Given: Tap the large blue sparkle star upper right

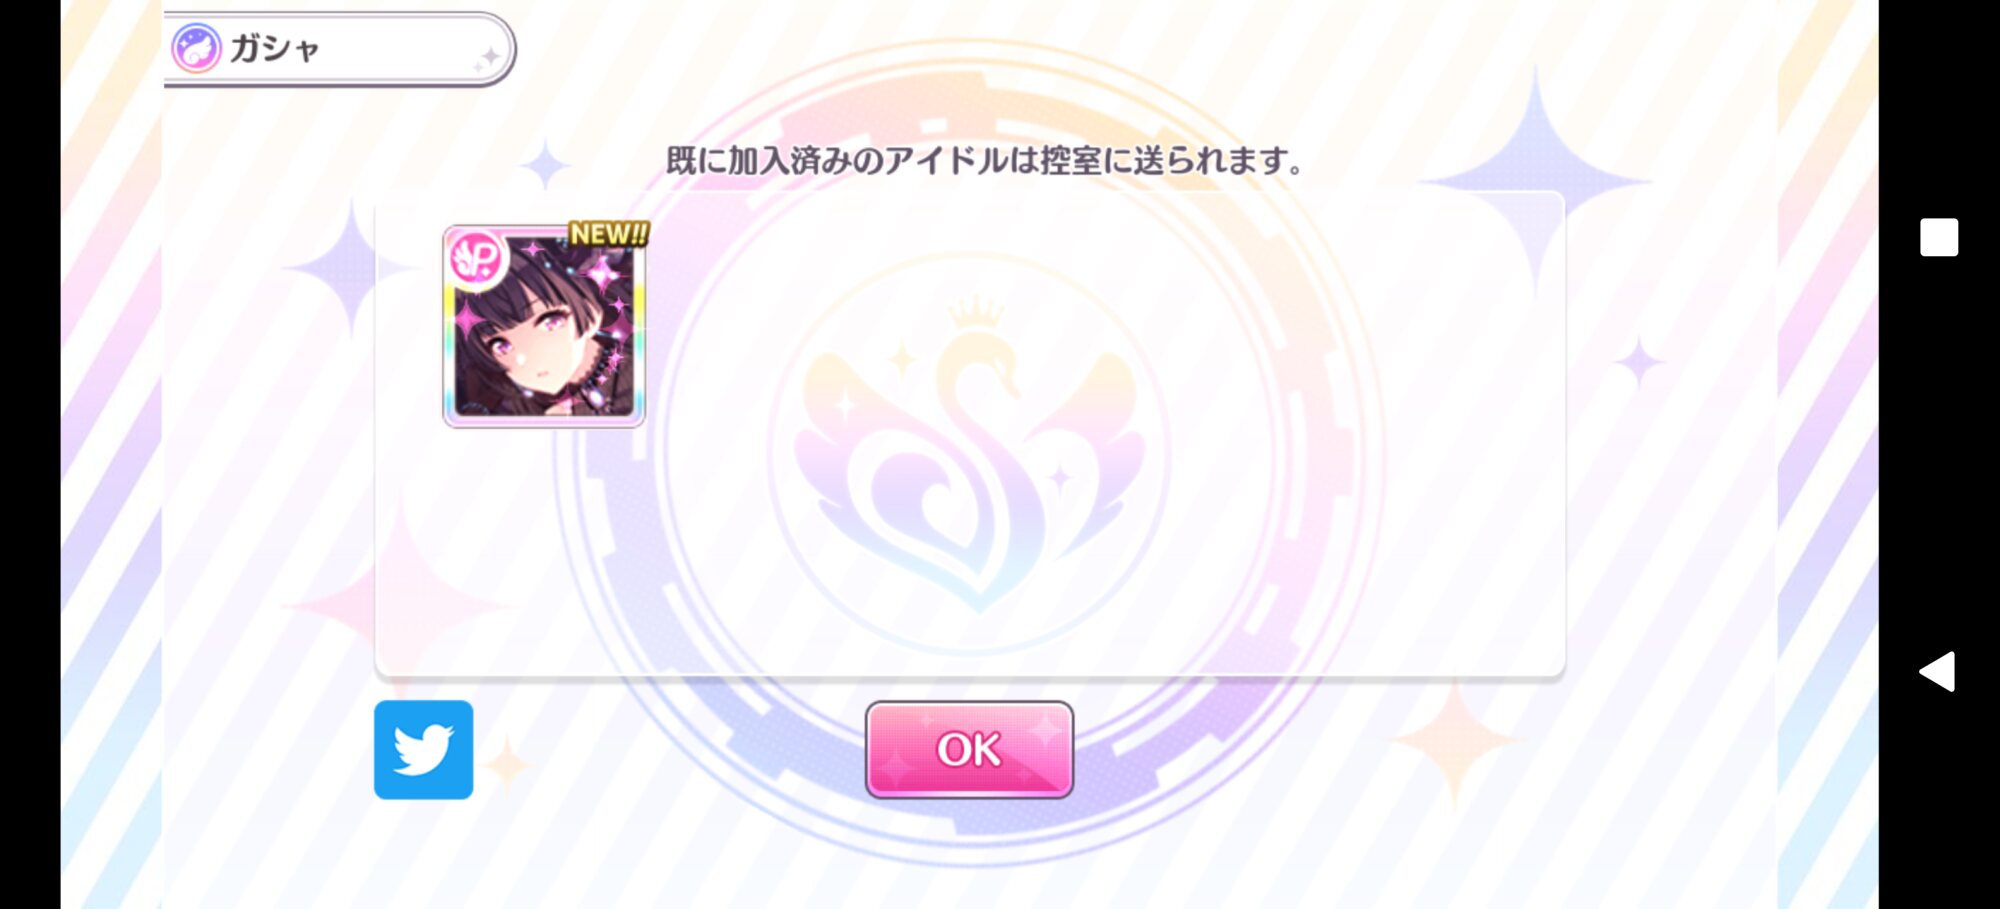Looking at the screenshot, I should pos(1535,180).
